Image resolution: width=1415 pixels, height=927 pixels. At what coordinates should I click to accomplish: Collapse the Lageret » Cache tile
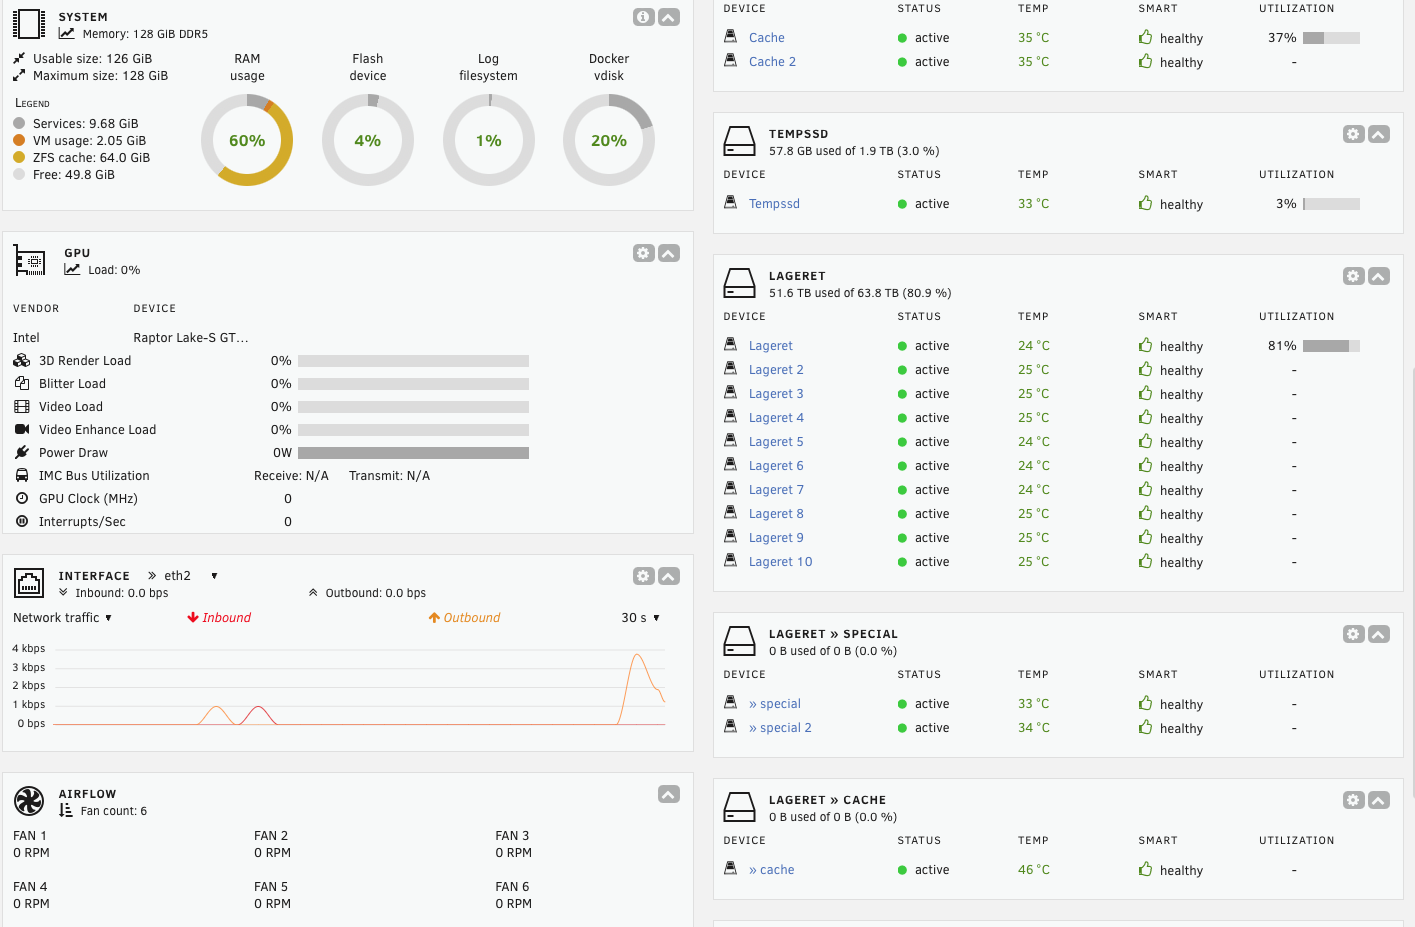coord(1379,800)
